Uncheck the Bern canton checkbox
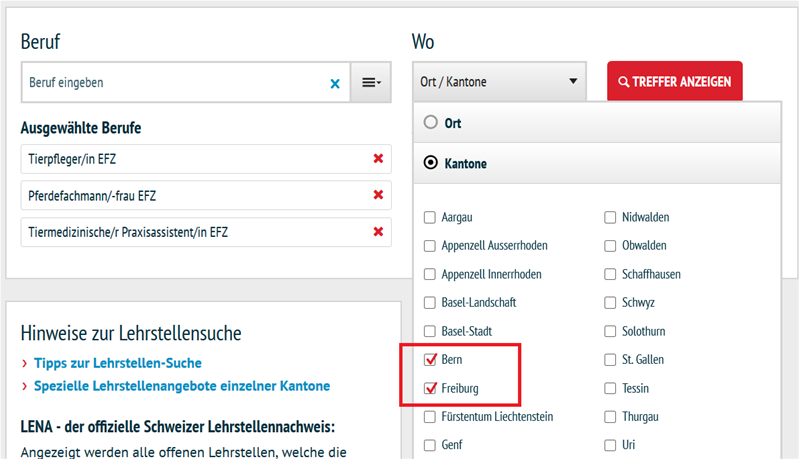 click(x=430, y=359)
